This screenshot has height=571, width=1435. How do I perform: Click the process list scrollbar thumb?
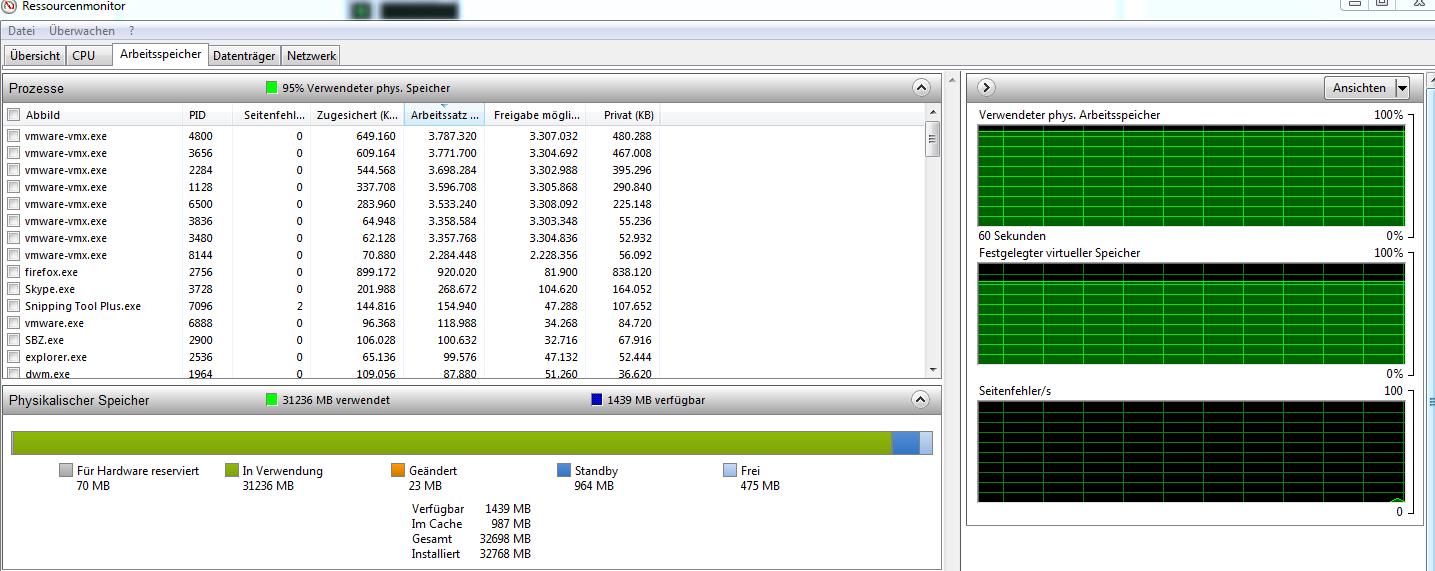click(x=932, y=140)
